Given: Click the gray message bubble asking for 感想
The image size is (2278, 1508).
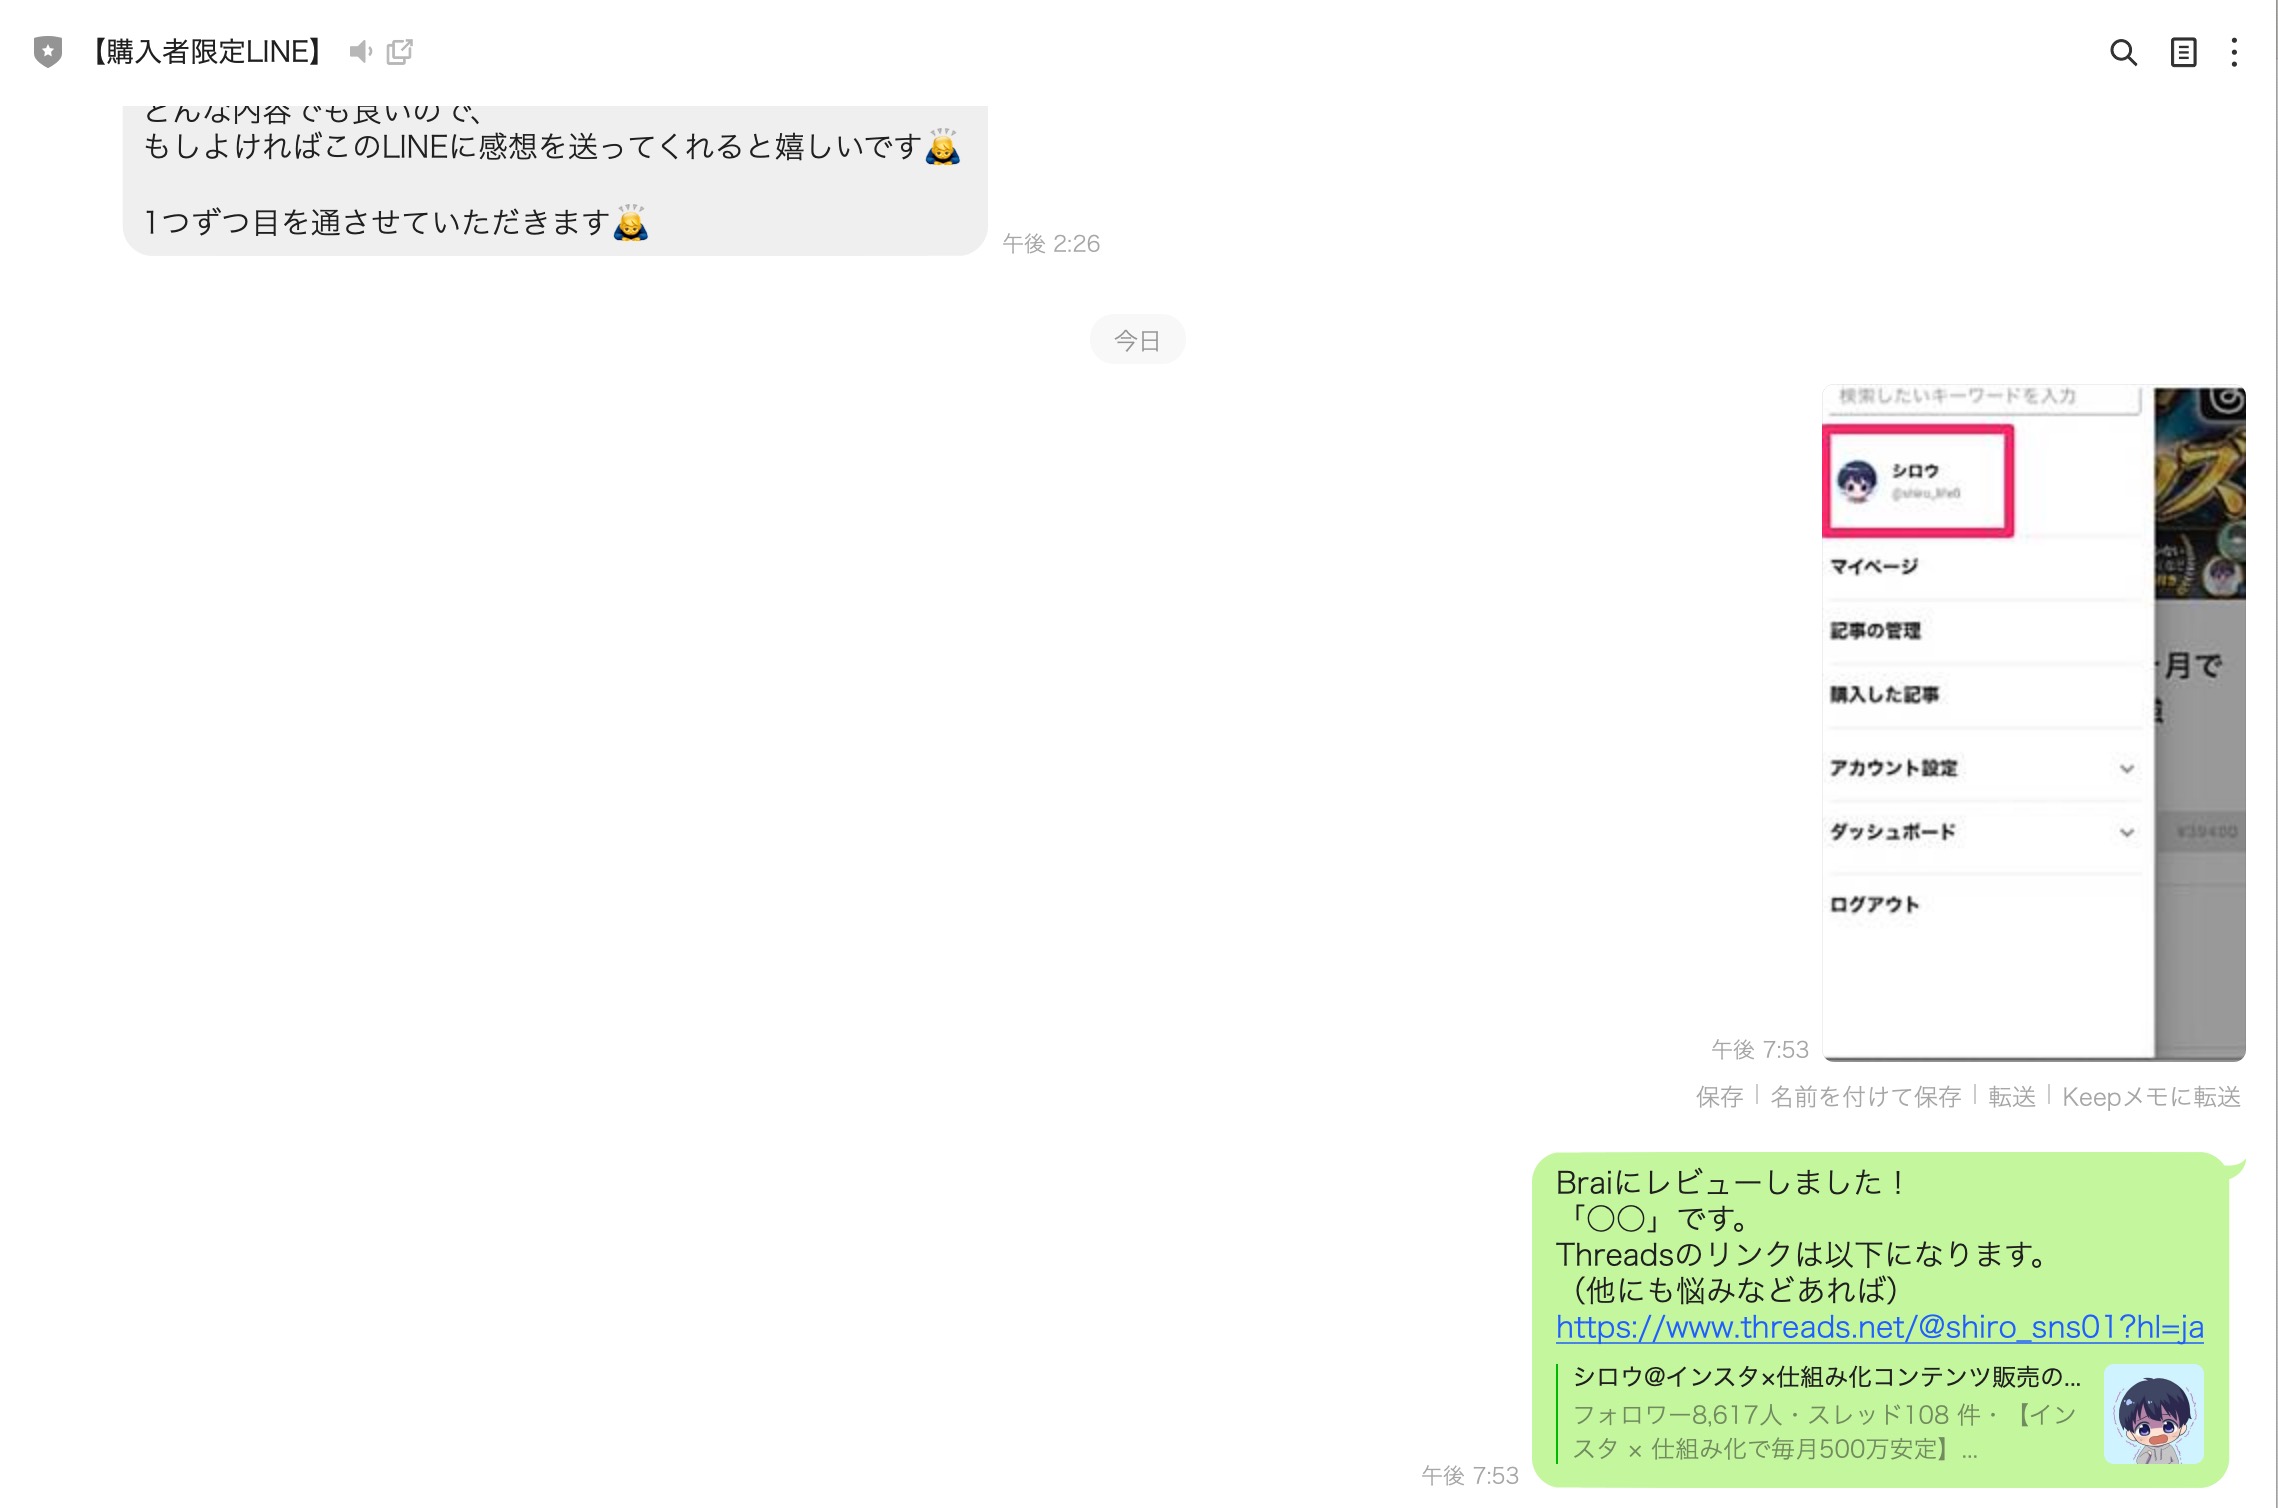Looking at the screenshot, I should 554,180.
